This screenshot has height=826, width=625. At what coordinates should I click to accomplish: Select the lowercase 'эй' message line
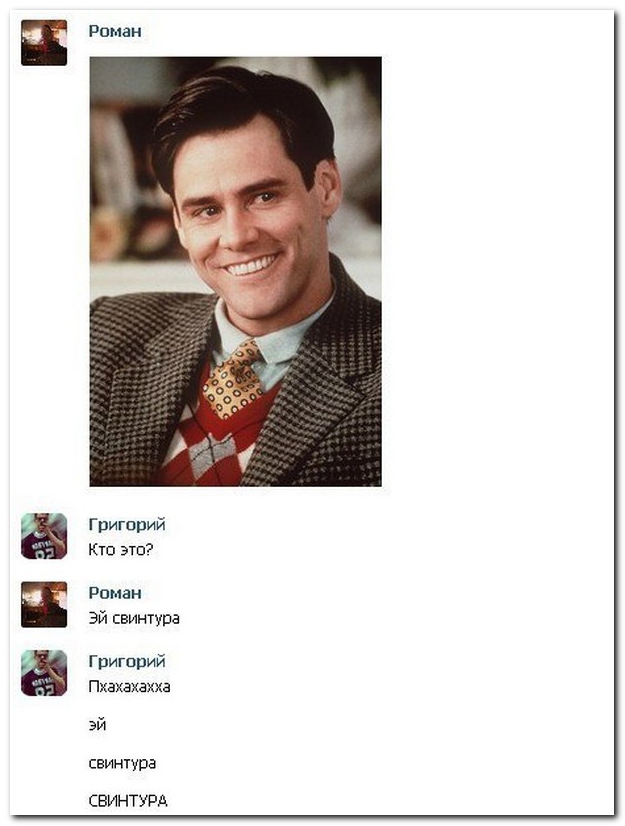97,725
